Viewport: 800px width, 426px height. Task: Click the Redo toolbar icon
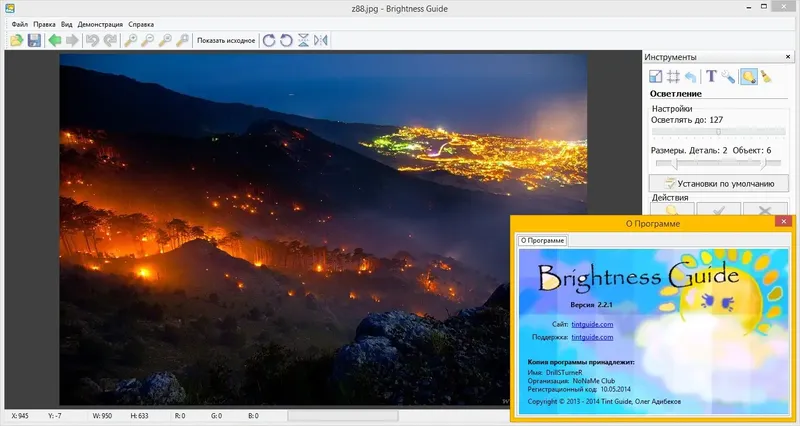(x=110, y=40)
